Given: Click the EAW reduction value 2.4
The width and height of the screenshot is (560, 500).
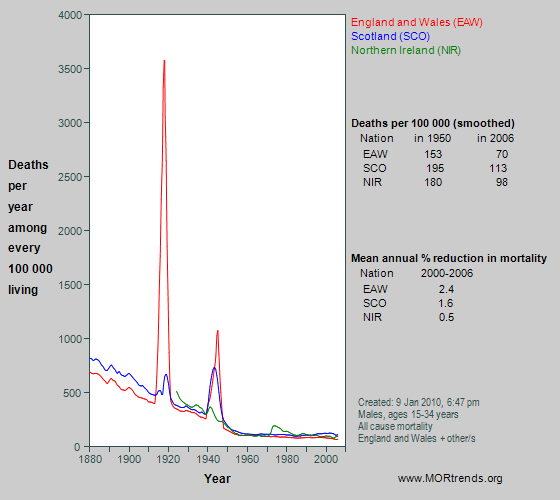Looking at the screenshot, I should [x=446, y=289].
